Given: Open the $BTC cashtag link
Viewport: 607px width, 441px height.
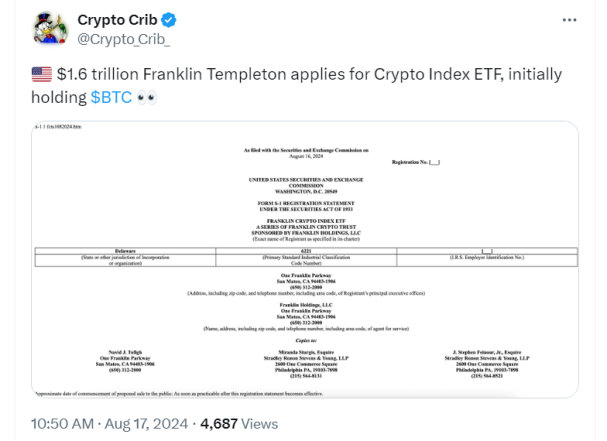Looking at the screenshot, I should coord(111,98).
